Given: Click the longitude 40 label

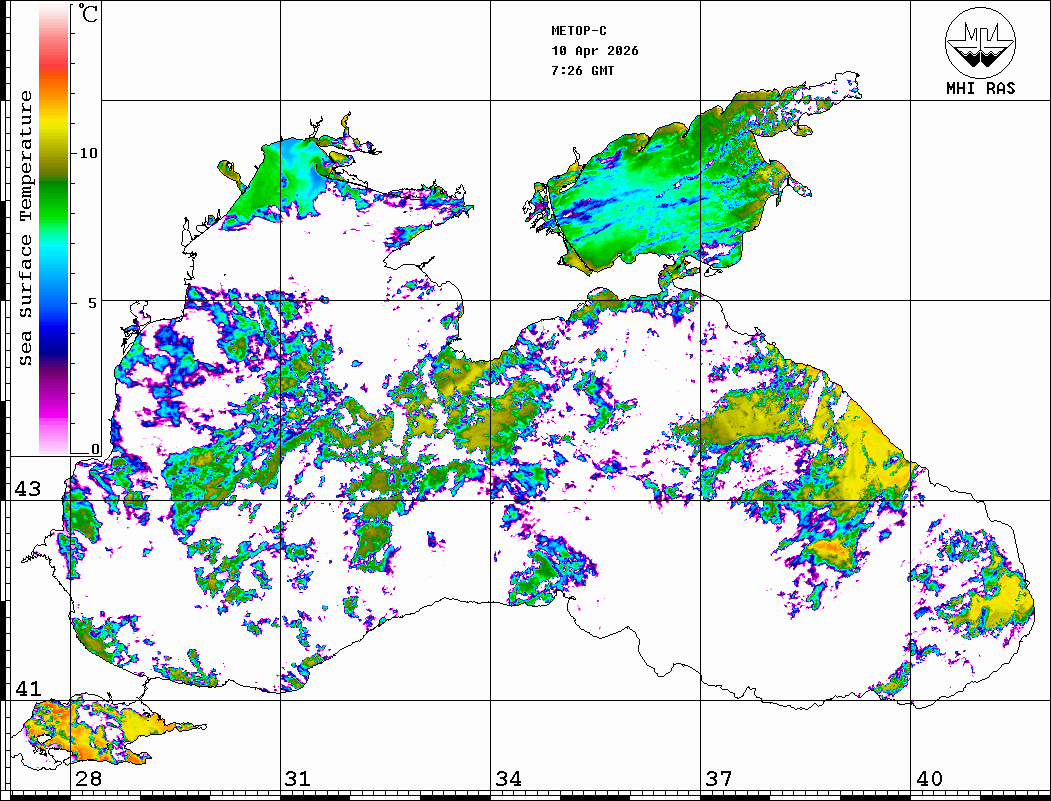Looking at the screenshot, I should [928, 779].
